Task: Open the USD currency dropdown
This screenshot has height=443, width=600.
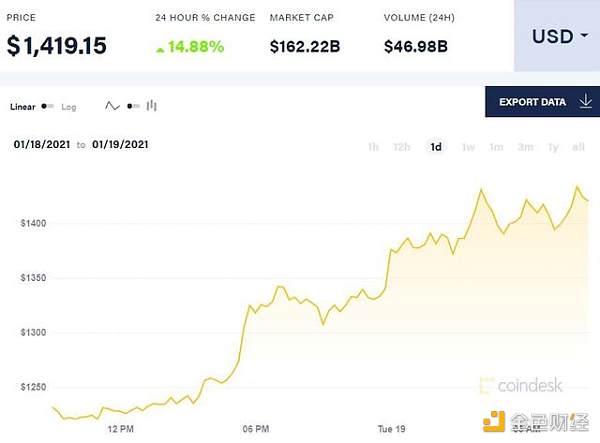Action: coord(557,36)
